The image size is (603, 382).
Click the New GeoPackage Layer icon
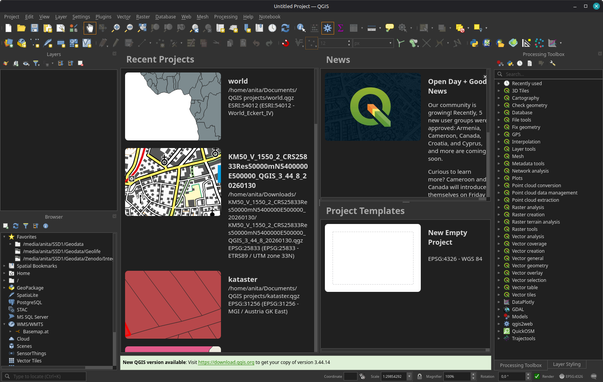[22, 43]
